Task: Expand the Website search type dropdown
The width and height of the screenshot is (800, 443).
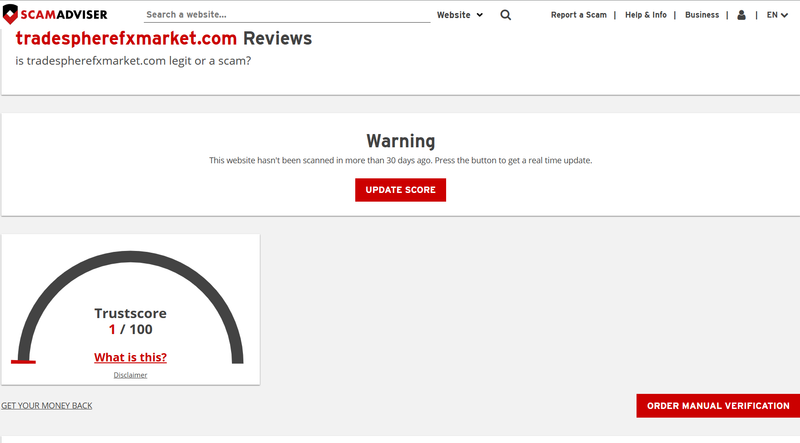Action: (x=460, y=15)
